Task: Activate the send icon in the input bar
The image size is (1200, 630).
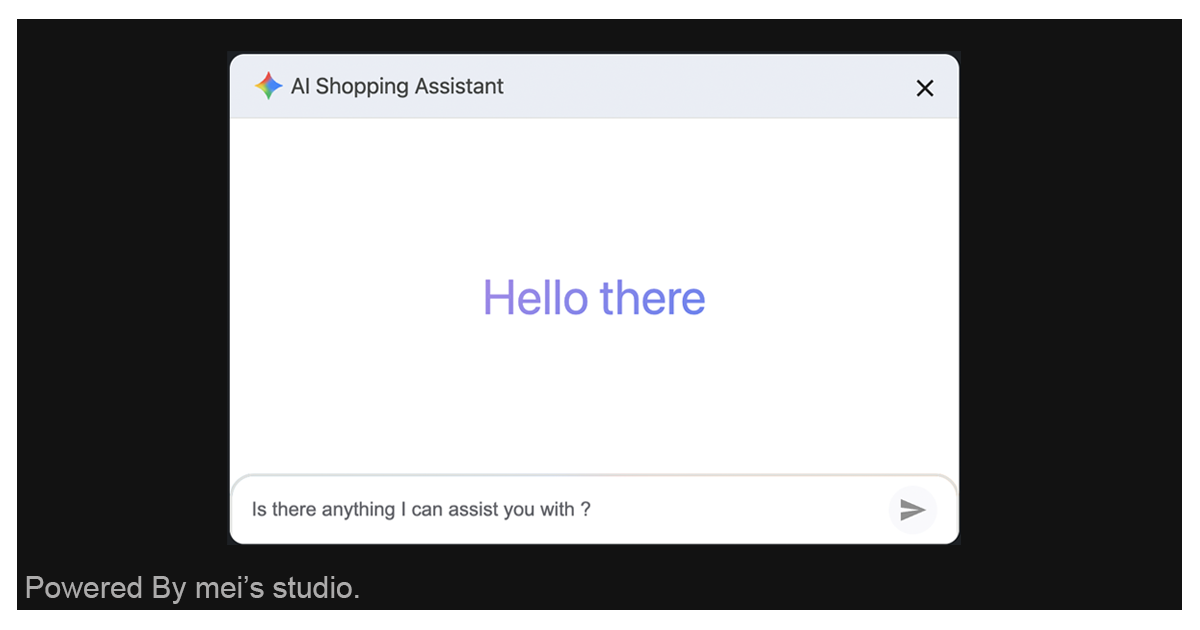Action: click(x=912, y=510)
